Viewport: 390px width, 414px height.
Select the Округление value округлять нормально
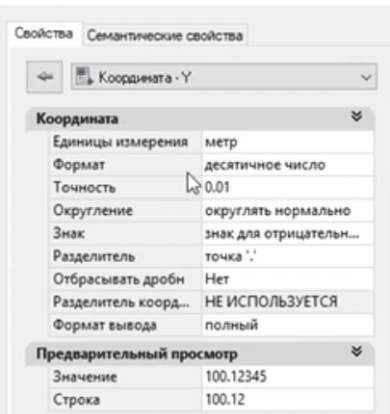tap(287, 211)
